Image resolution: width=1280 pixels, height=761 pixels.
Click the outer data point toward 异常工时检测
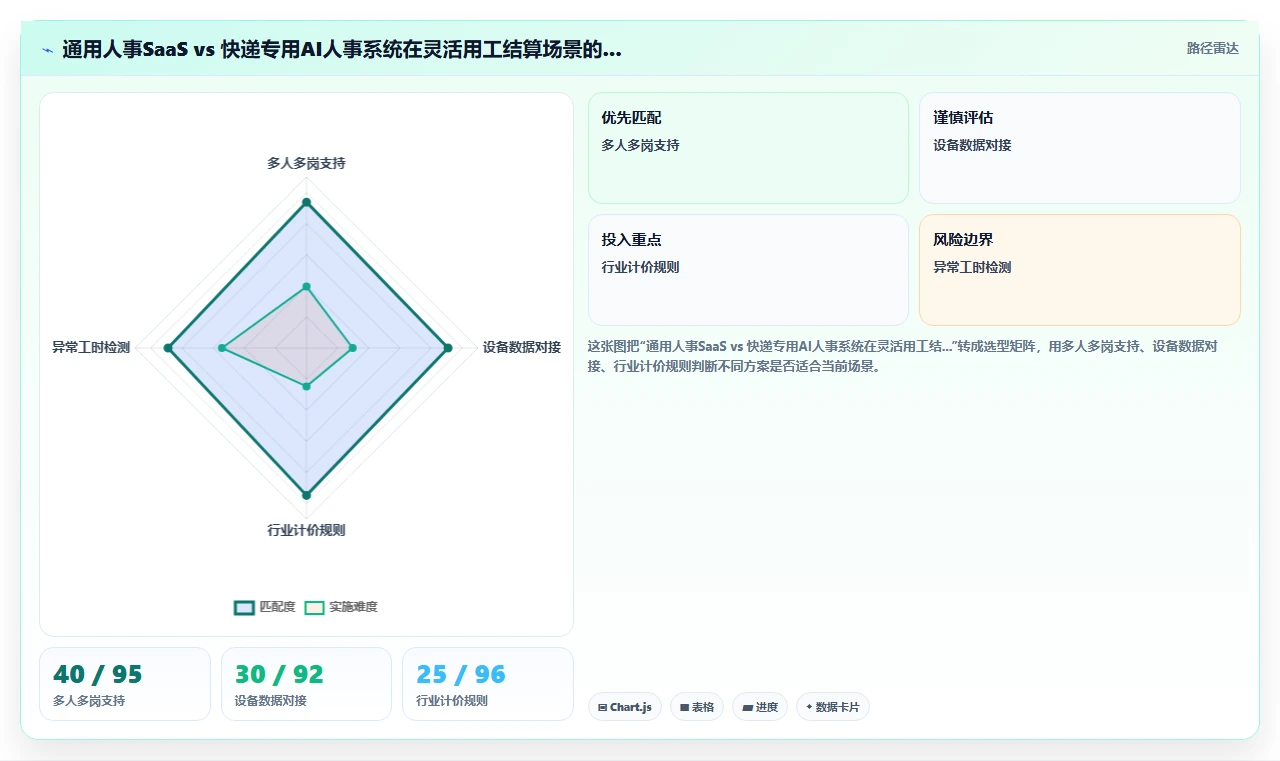click(x=168, y=348)
